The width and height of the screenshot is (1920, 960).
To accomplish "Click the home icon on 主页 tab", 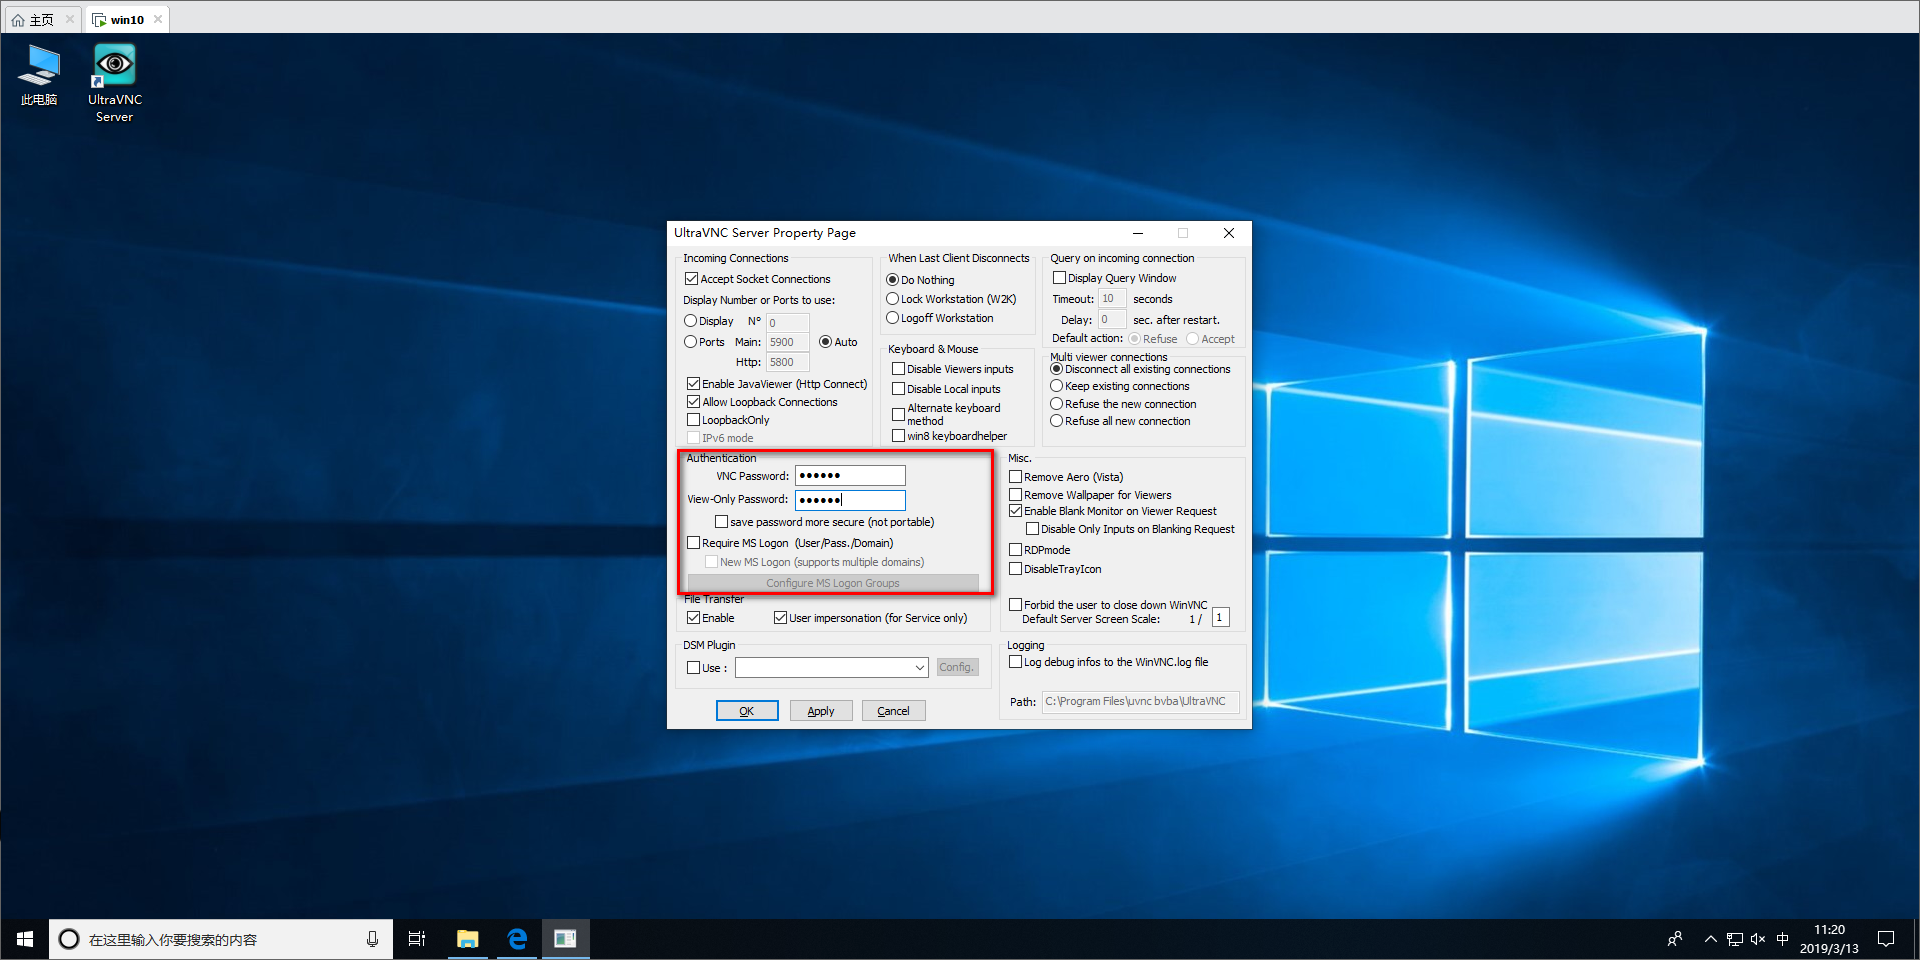I will (17, 20).
